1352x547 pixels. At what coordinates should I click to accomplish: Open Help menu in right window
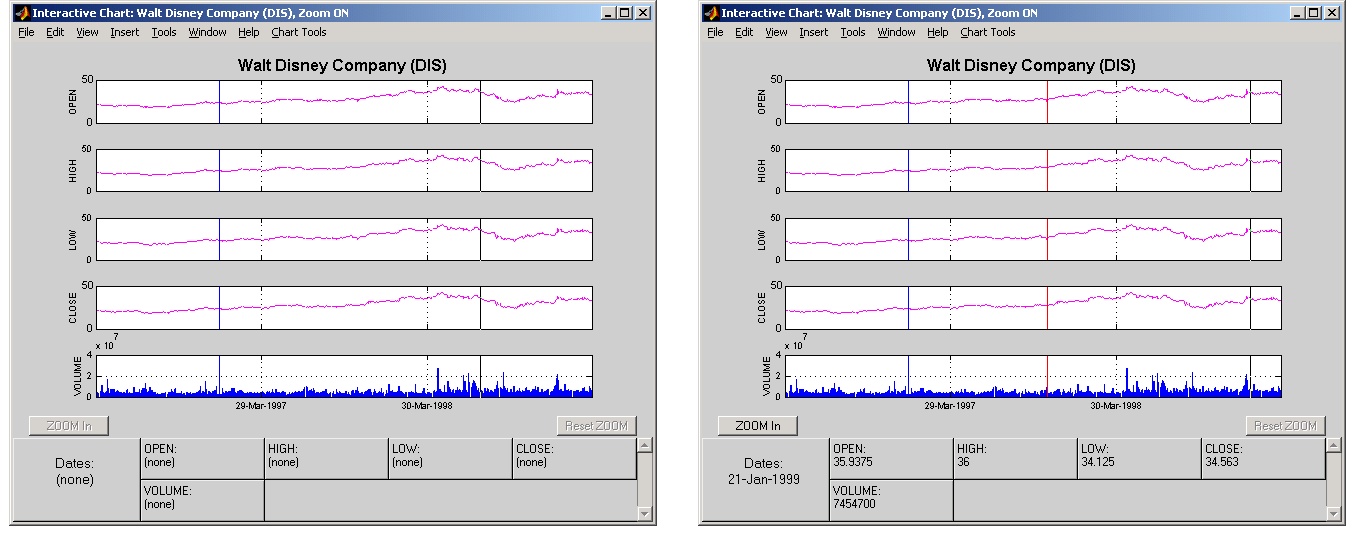[x=938, y=32]
